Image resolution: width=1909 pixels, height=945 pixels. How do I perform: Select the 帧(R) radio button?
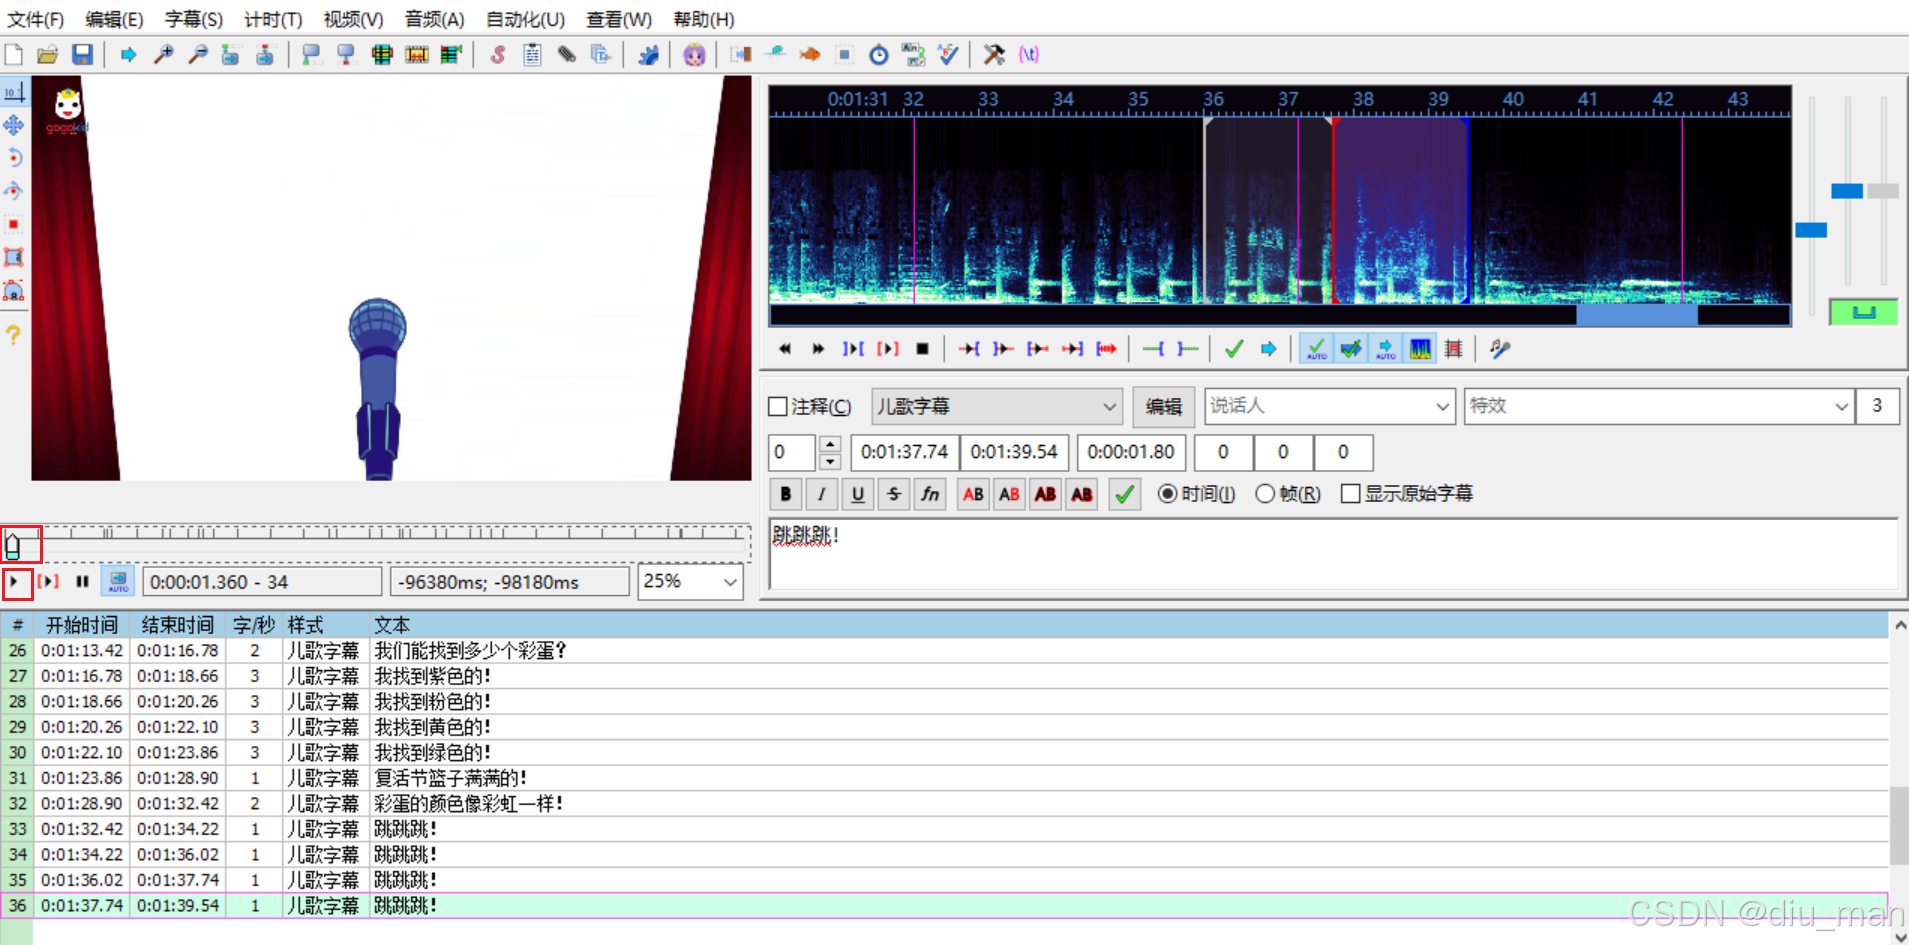pyautogui.click(x=1265, y=494)
